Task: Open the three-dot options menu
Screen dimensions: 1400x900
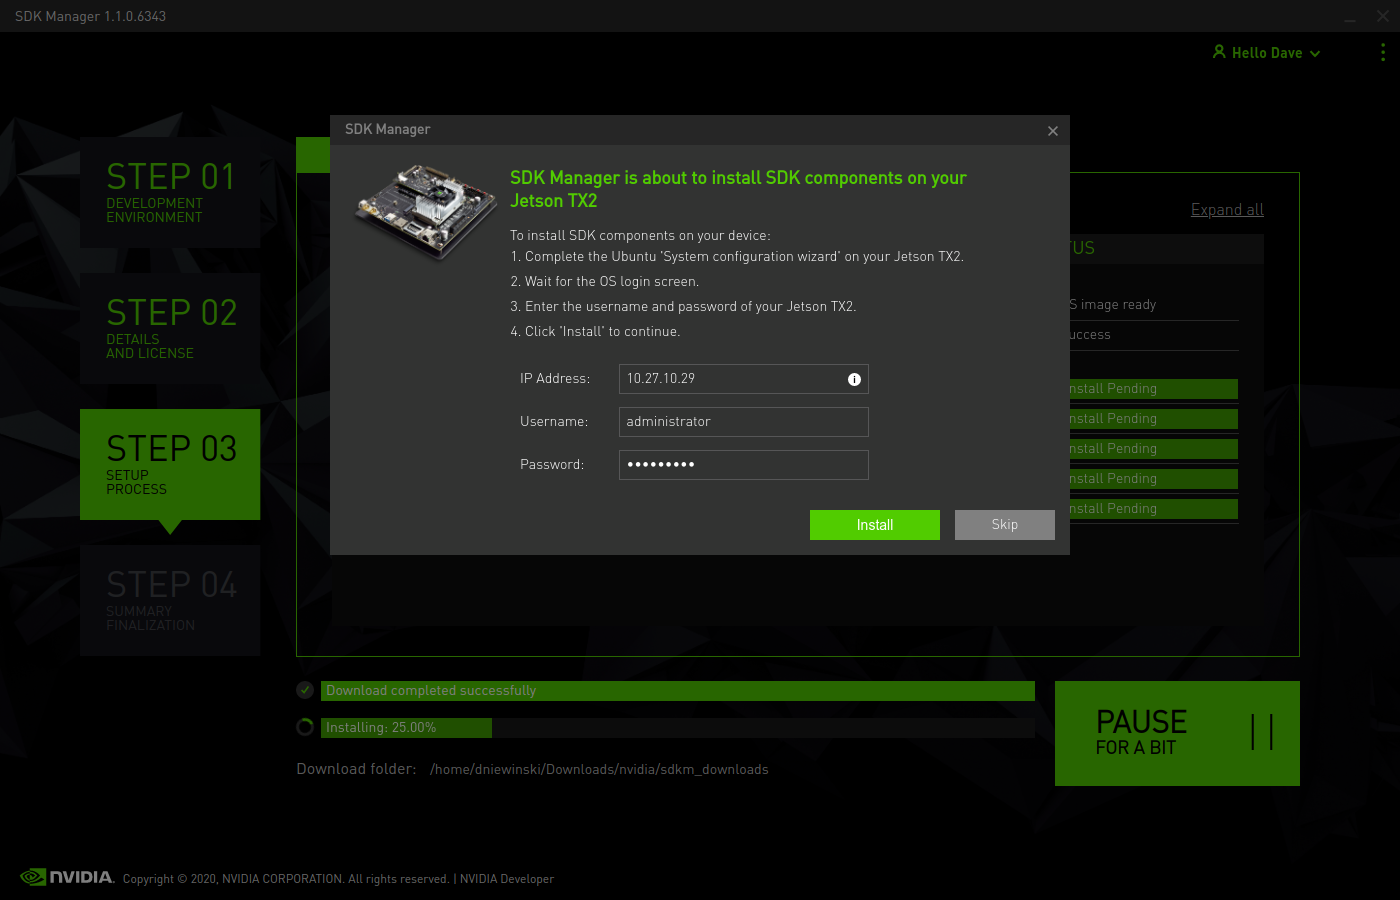Action: [1382, 52]
